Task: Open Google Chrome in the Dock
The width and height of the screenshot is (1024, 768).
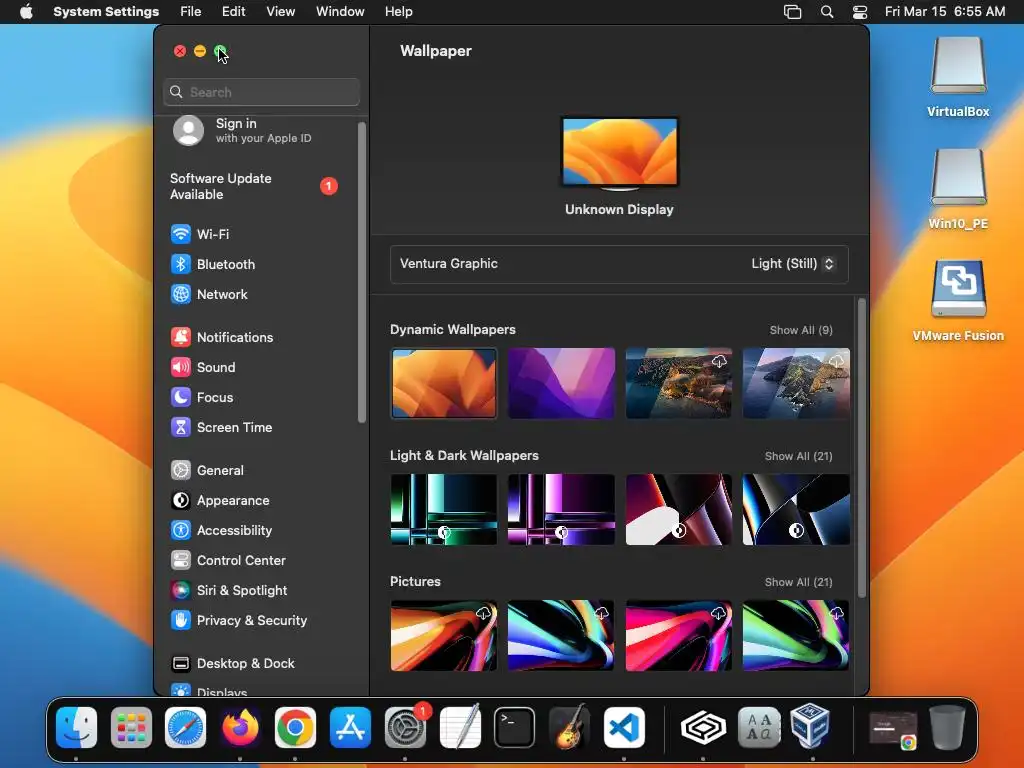Action: click(x=295, y=728)
